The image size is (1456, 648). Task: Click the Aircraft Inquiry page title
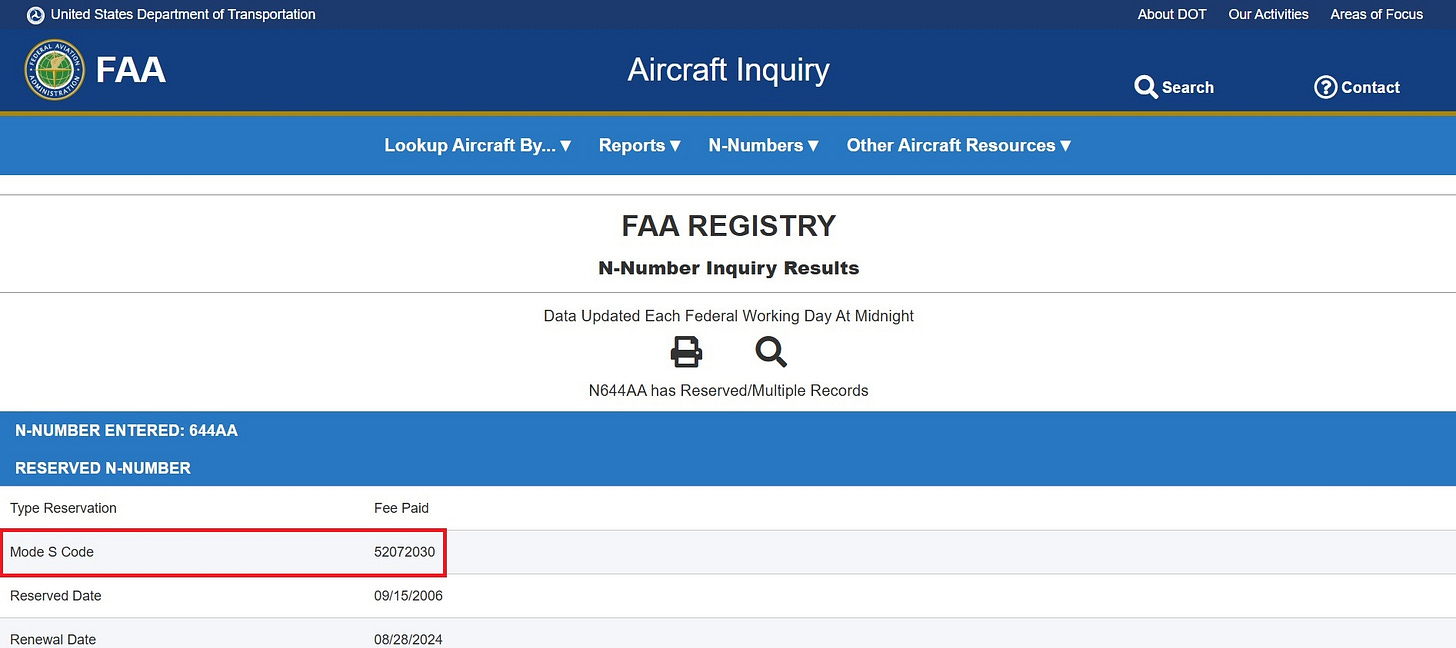pyautogui.click(x=728, y=70)
